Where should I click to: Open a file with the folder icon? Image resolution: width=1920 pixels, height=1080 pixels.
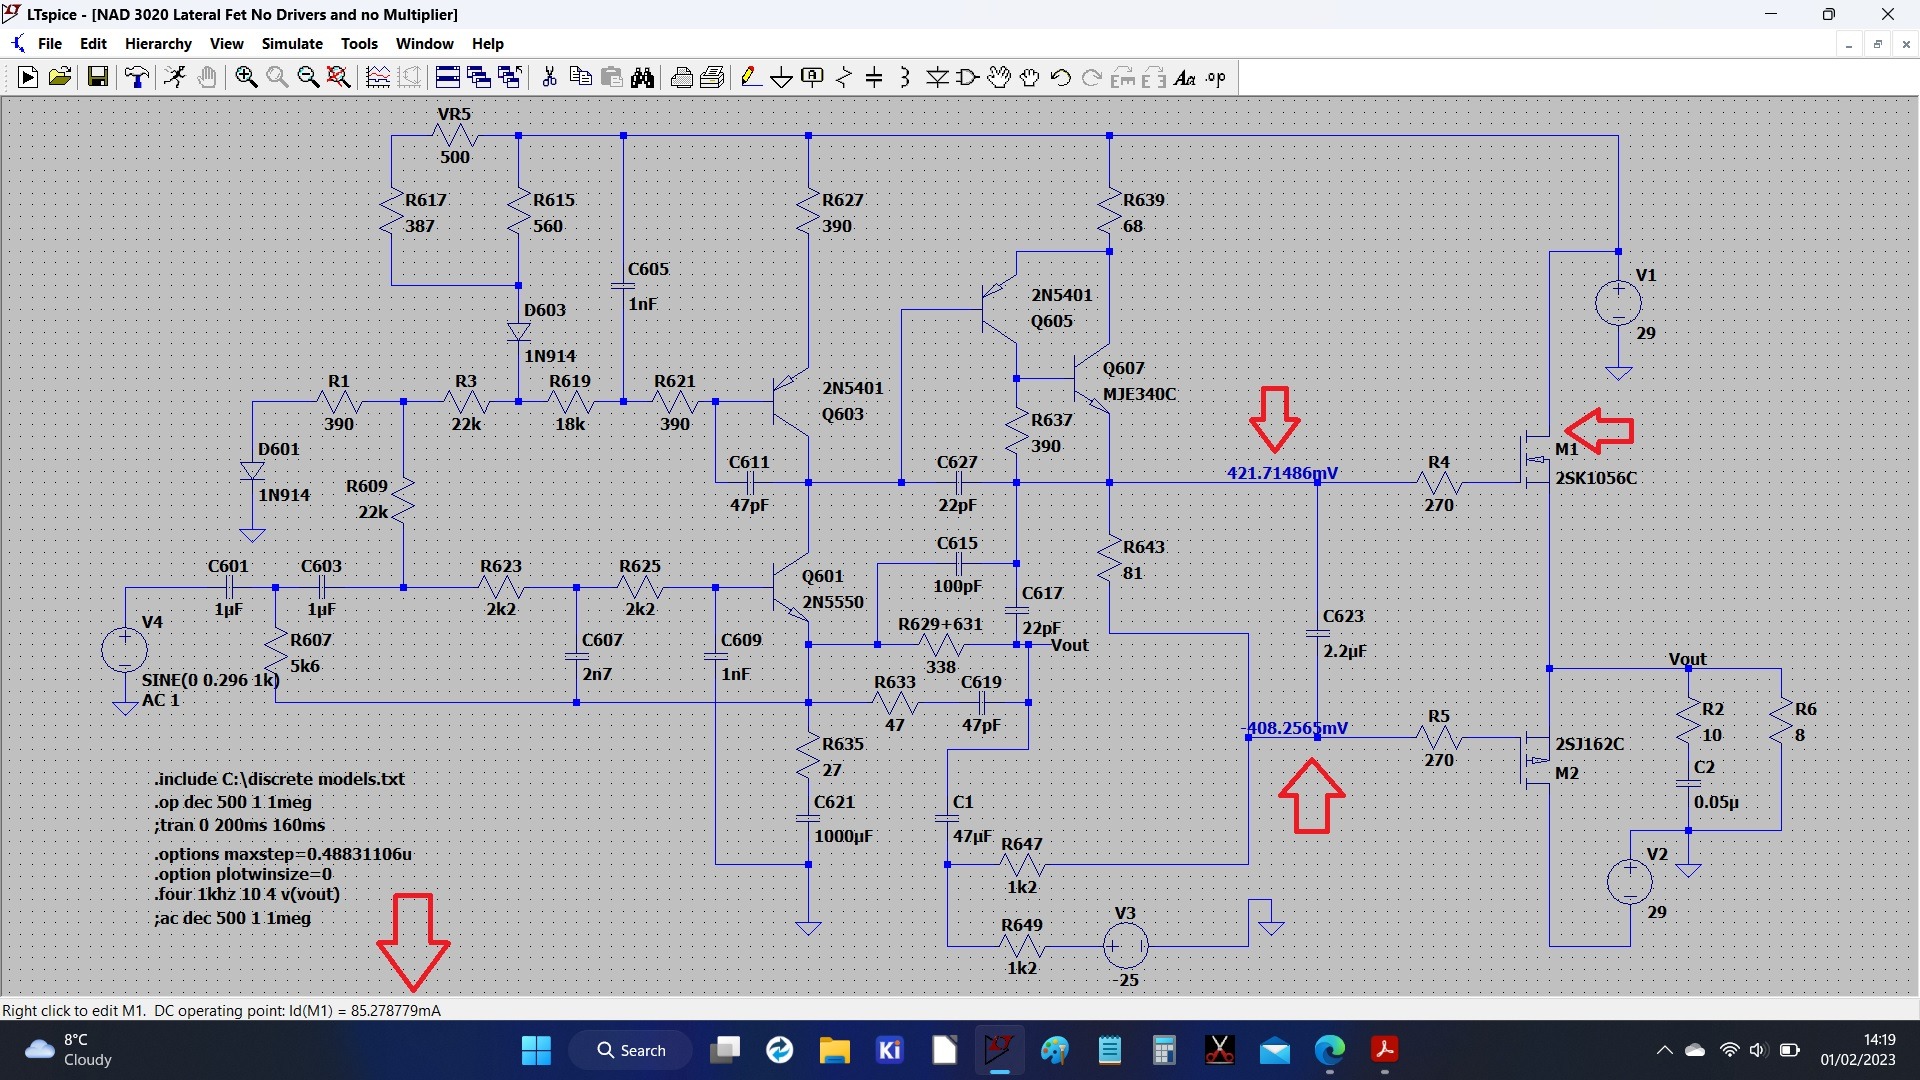60,78
